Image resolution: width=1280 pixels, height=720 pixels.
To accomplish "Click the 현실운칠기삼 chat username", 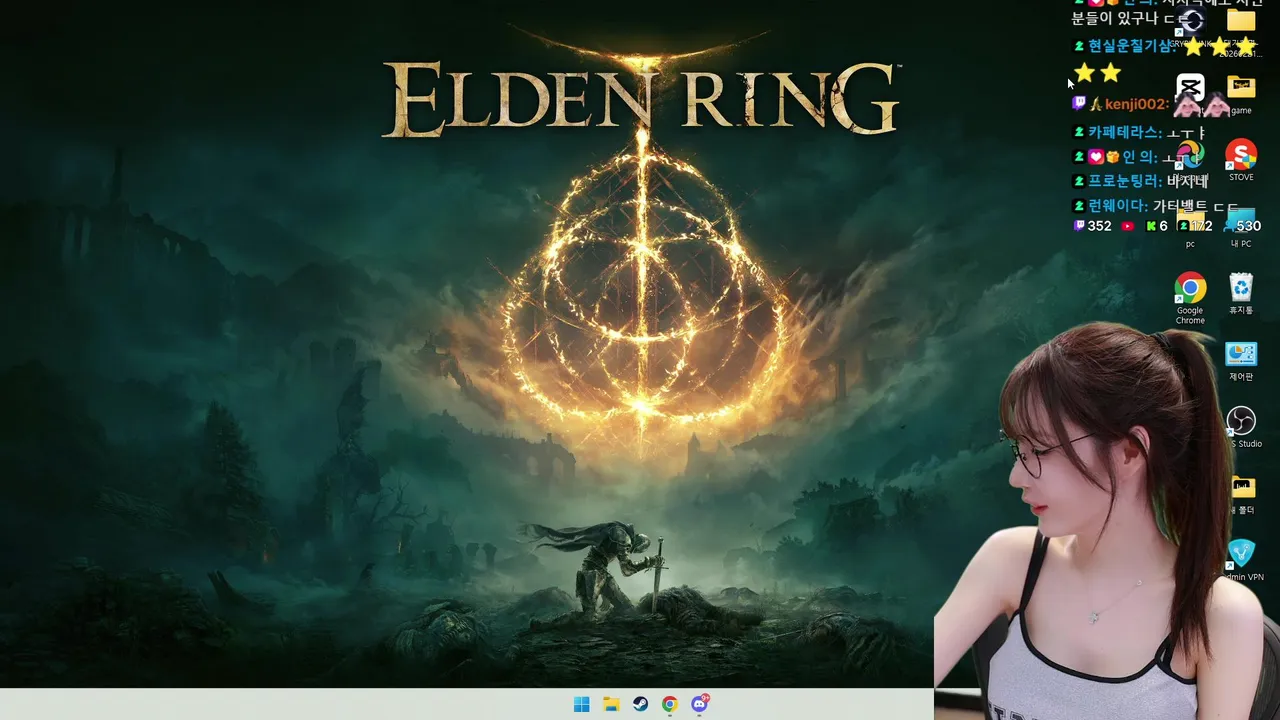I will tap(1131, 46).
